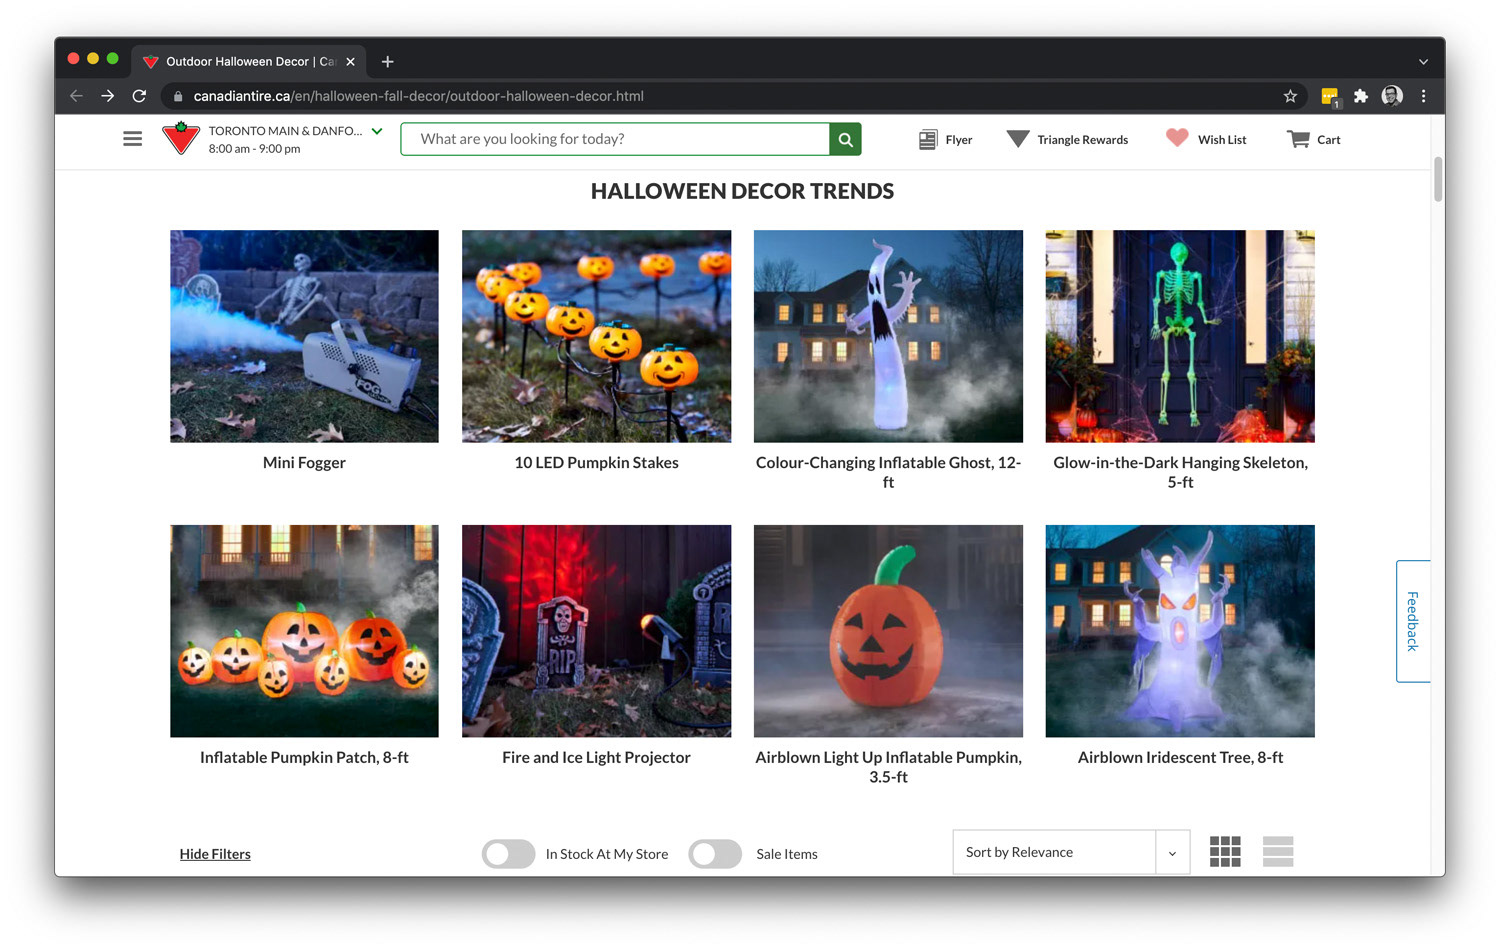Open the Chrome profile avatar

1392,96
